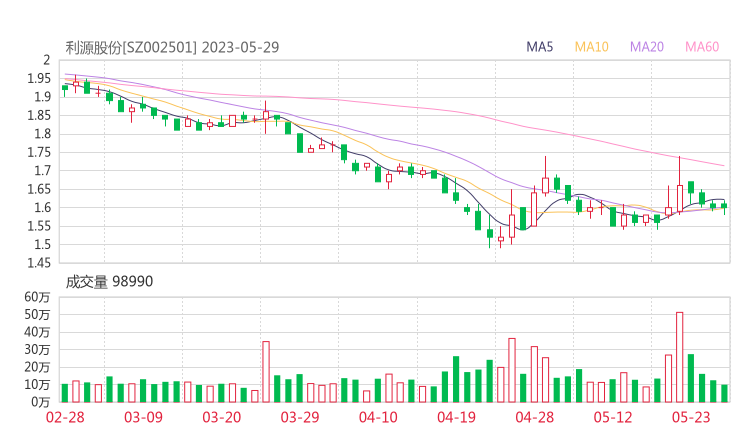The width and height of the screenshot is (740, 440).
Task: Click the tallest volume bar above 50万
Action: (x=680, y=357)
